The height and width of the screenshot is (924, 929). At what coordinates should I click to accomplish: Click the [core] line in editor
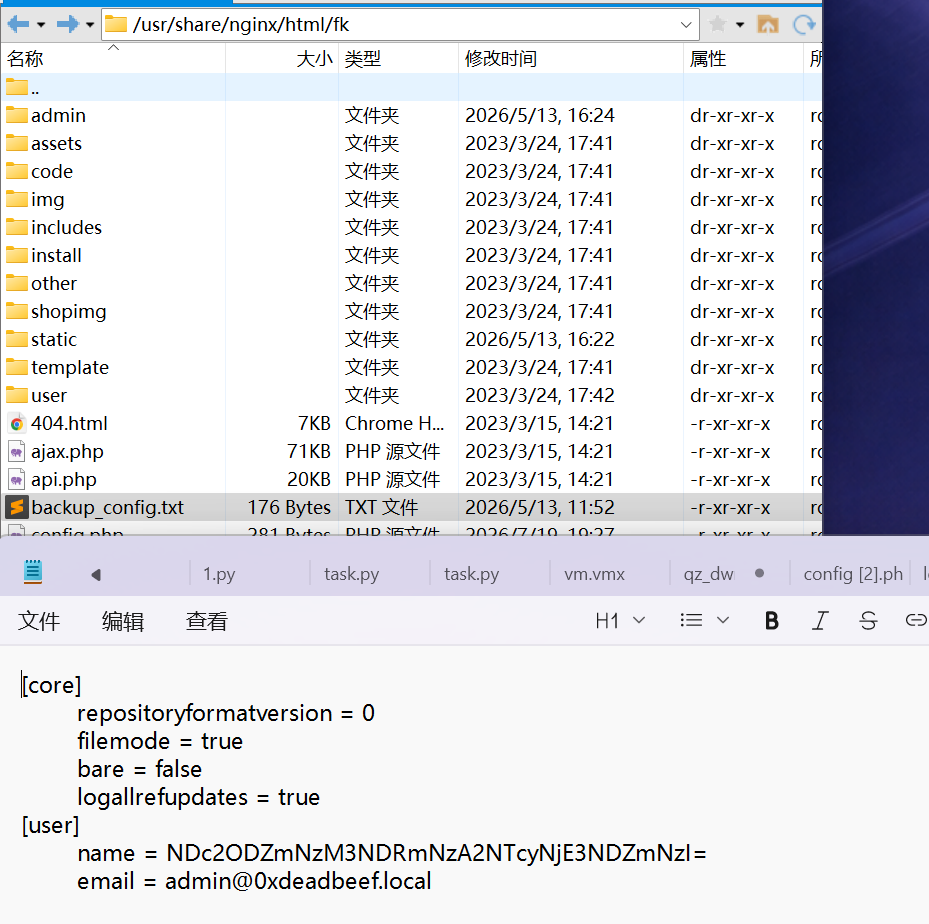tap(52, 685)
